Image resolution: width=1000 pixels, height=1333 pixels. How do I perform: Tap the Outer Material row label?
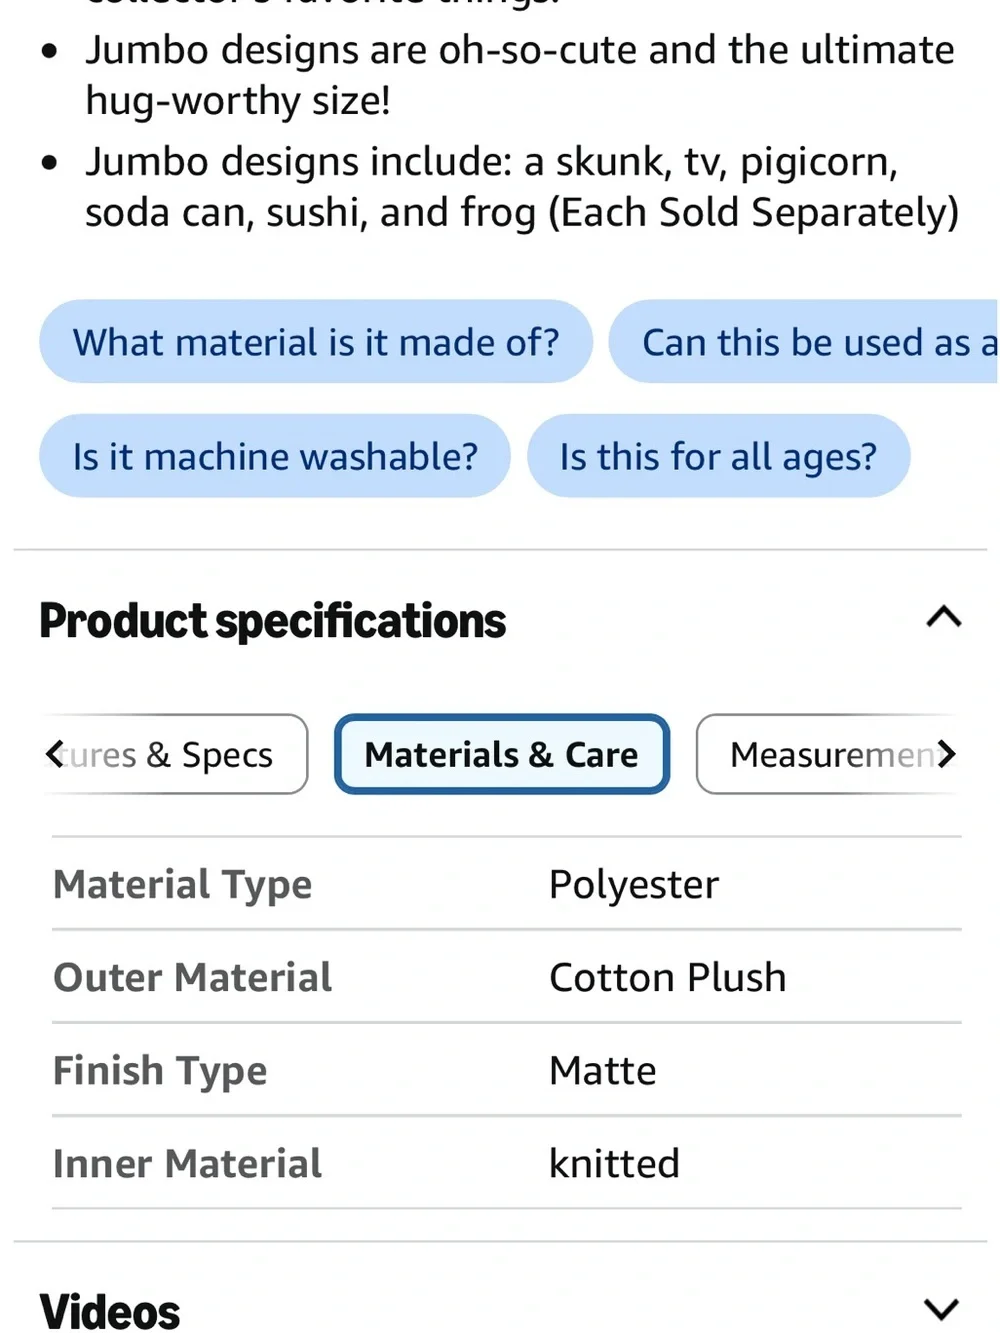192,977
